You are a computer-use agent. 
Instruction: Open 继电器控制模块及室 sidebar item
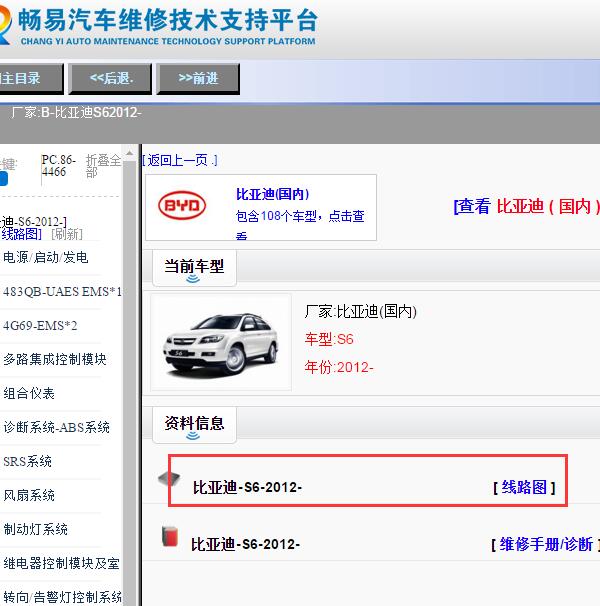point(61,563)
